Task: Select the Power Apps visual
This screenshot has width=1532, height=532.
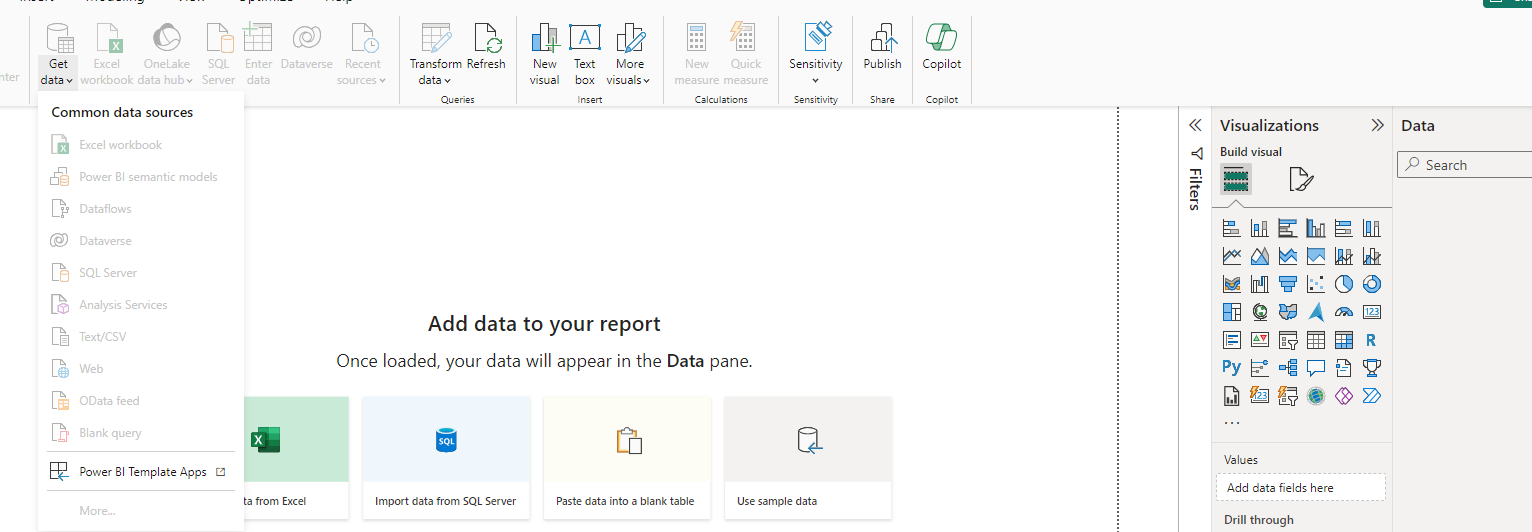Action: click(x=1344, y=396)
